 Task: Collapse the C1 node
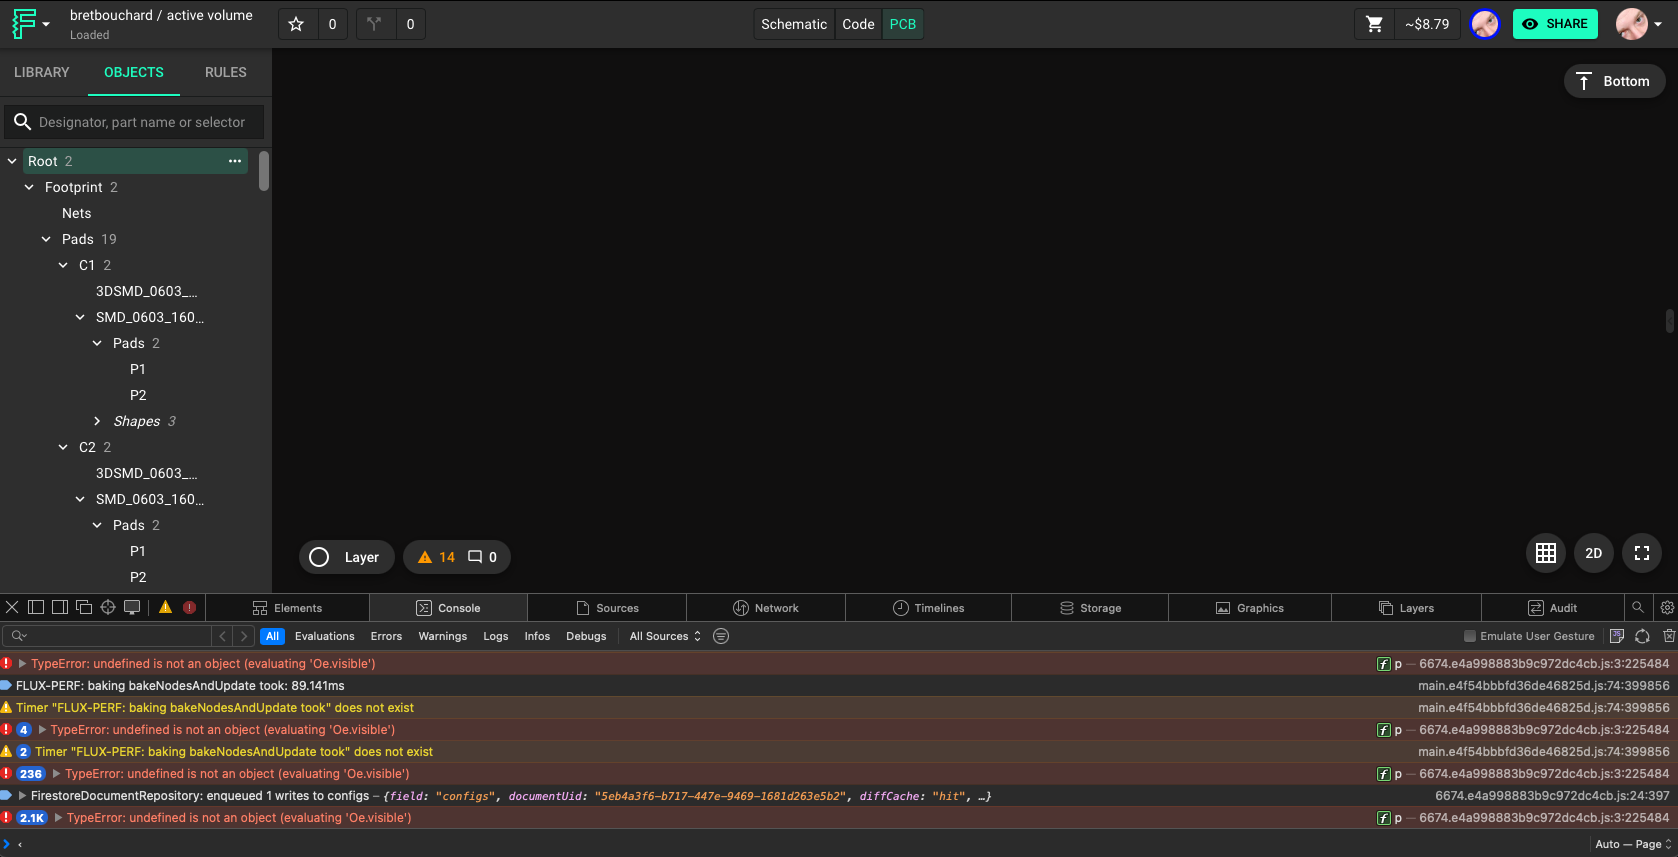(63, 265)
